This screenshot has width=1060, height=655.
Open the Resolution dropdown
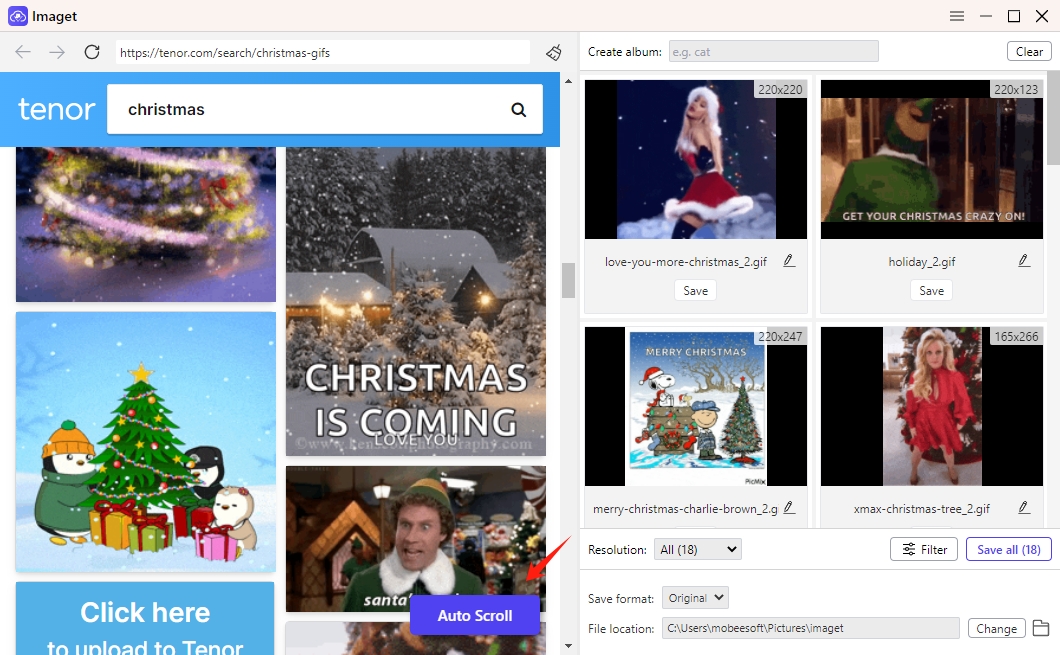click(x=698, y=550)
